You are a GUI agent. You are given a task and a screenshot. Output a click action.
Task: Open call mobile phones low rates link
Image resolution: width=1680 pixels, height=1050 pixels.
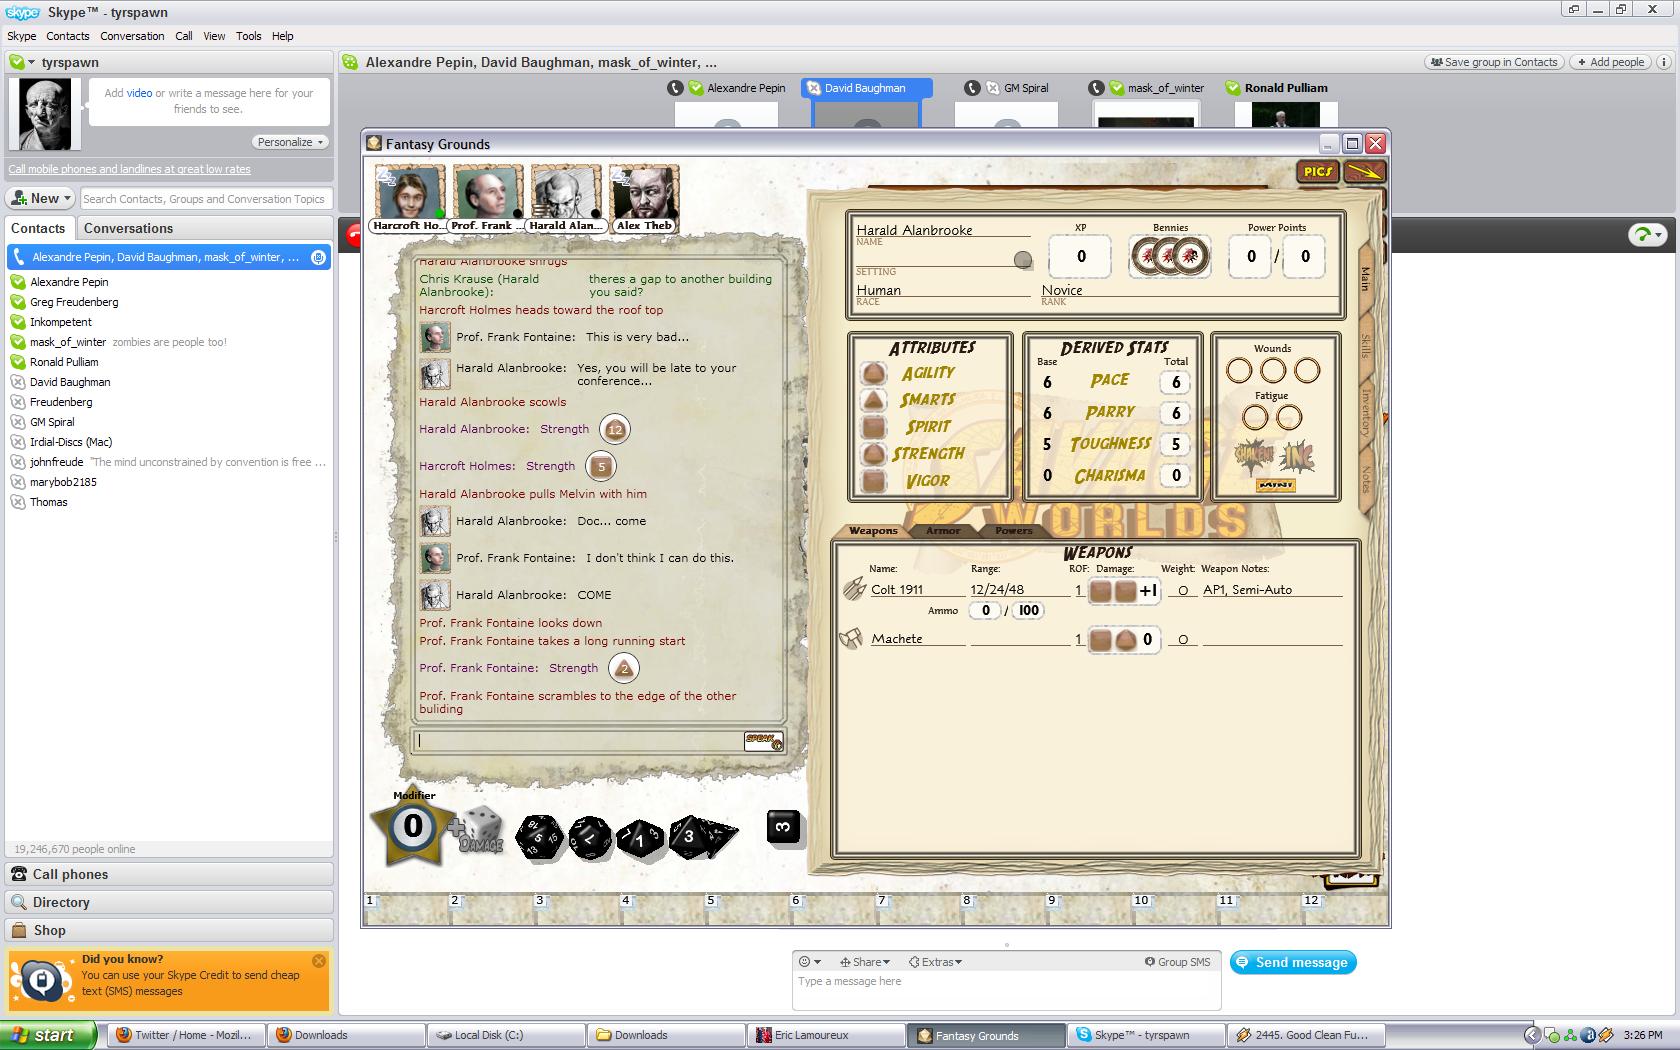click(x=129, y=169)
